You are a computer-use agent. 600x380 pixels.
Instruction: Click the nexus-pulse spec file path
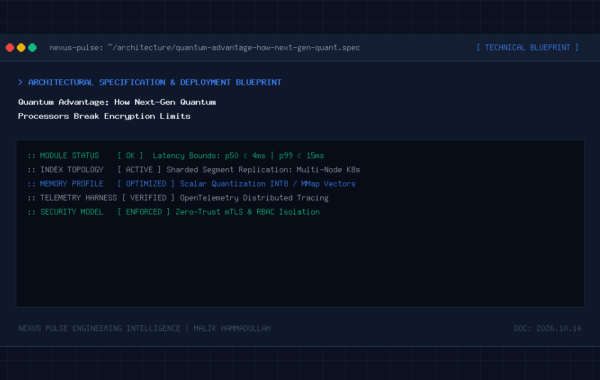(x=204, y=47)
